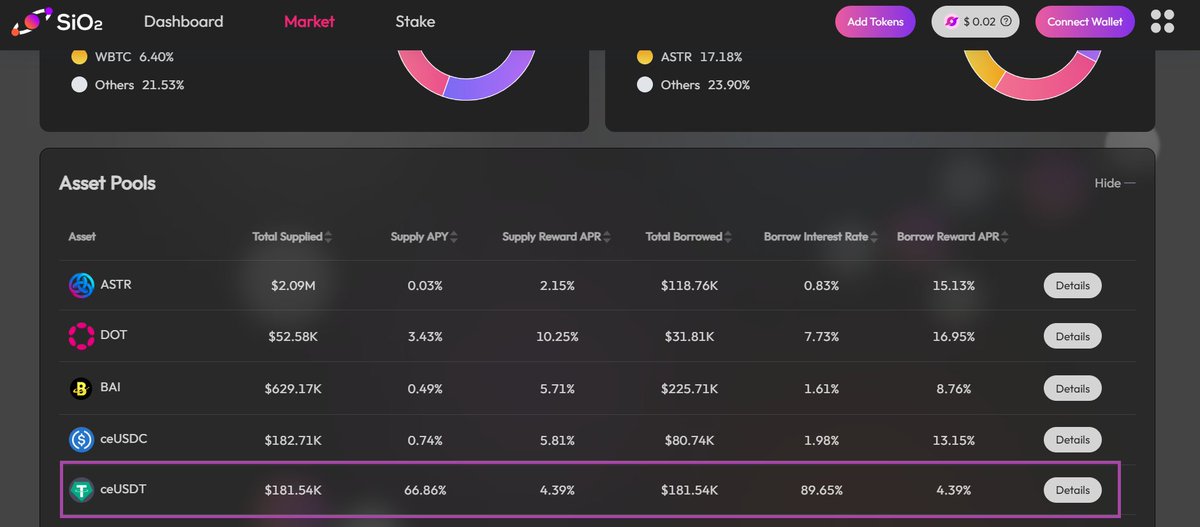Open the Dashboard tab
The width and height of the screenshot is (1200, 527).
184,21
